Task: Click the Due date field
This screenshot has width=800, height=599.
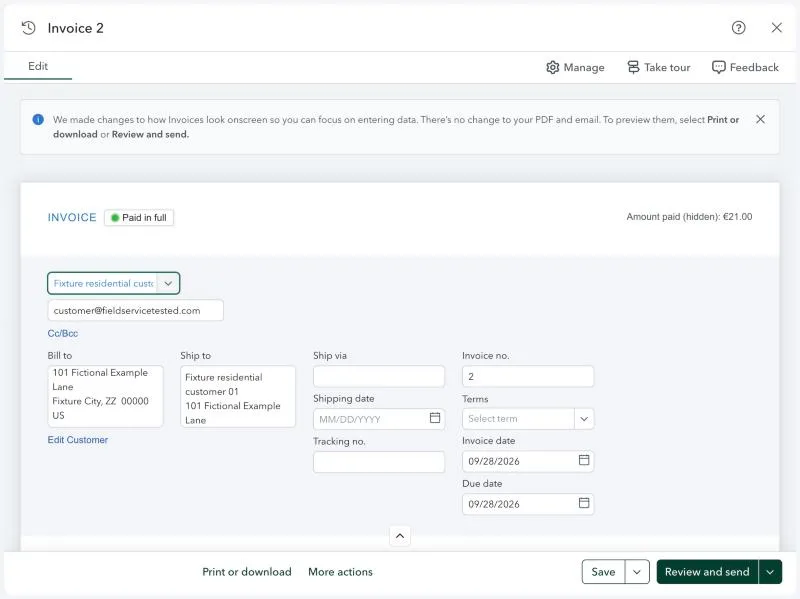Action: pyautogui.click(x=528, y=504)
